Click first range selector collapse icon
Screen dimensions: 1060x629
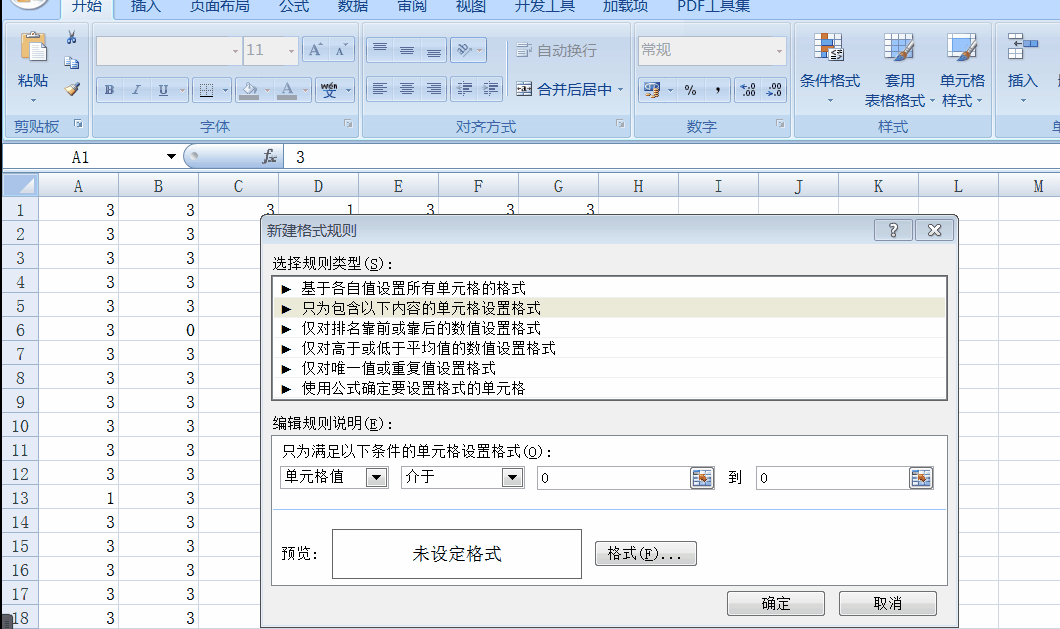tap(702, 478)
